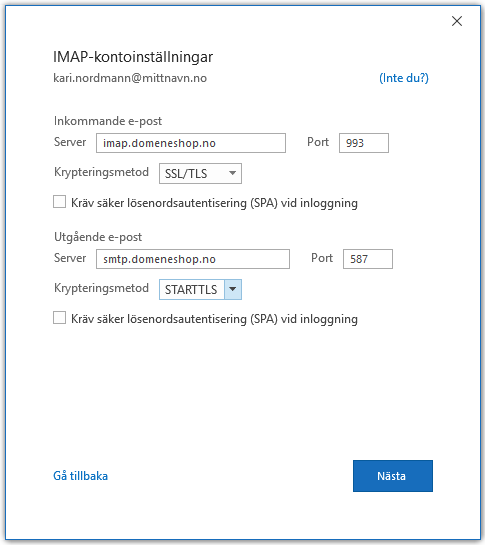Click the SPA label text for outgoing mail

click(x=214, y=319)
